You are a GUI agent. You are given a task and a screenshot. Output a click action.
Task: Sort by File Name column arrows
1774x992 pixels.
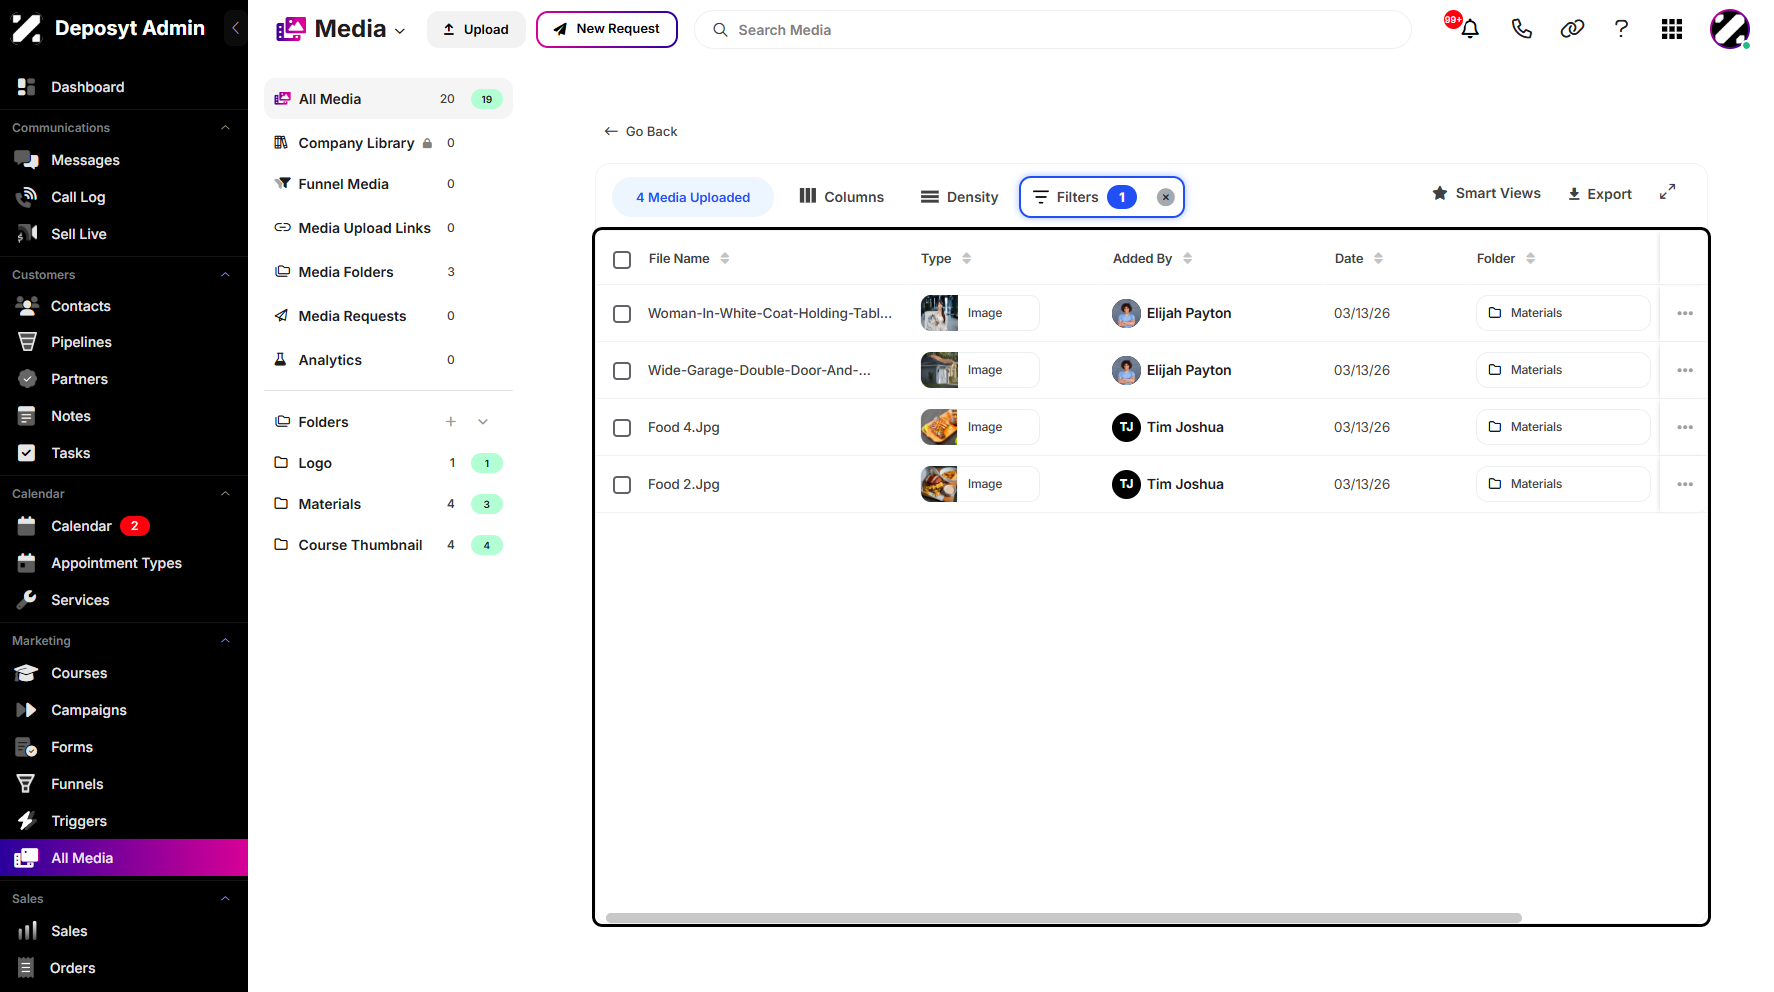click(x=725, y=258)
